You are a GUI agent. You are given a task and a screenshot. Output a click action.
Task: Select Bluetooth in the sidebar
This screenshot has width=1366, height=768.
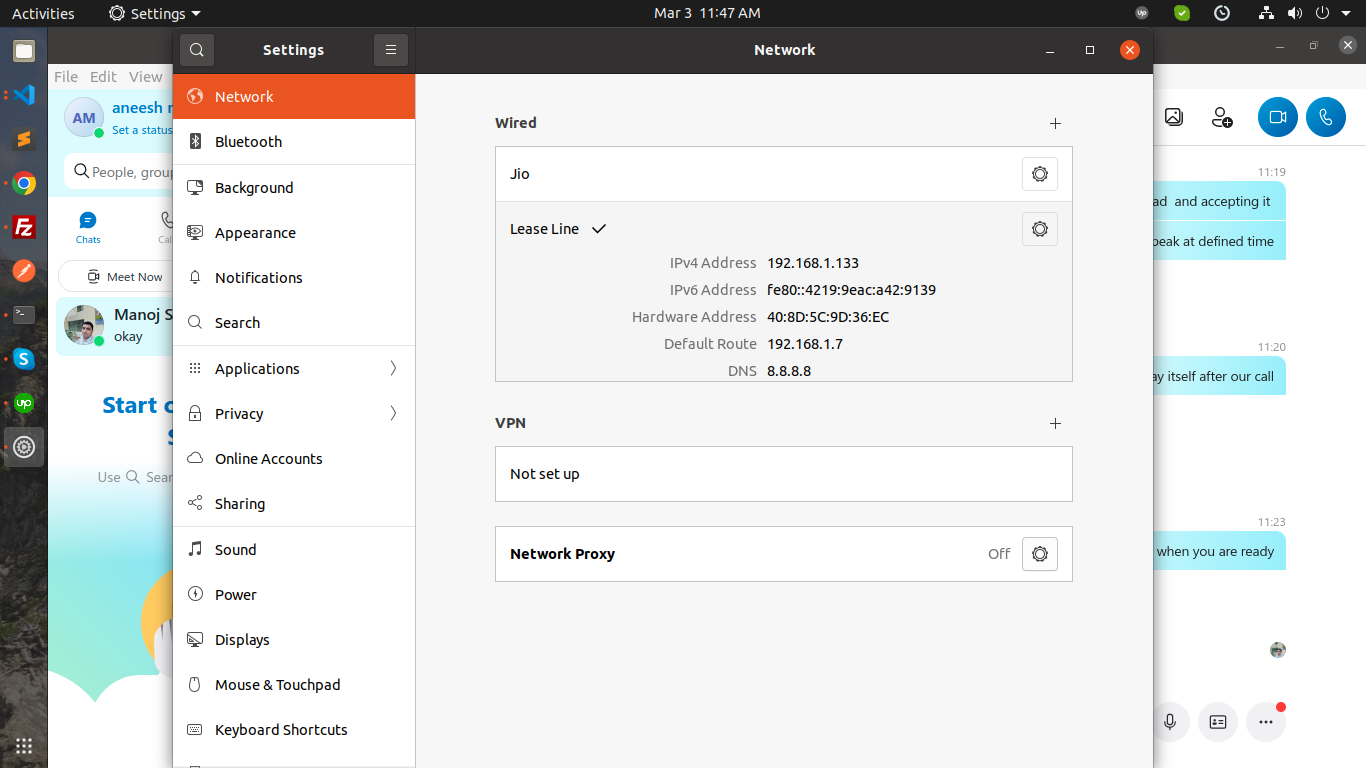pyautogui.click(x=293, y=142)
